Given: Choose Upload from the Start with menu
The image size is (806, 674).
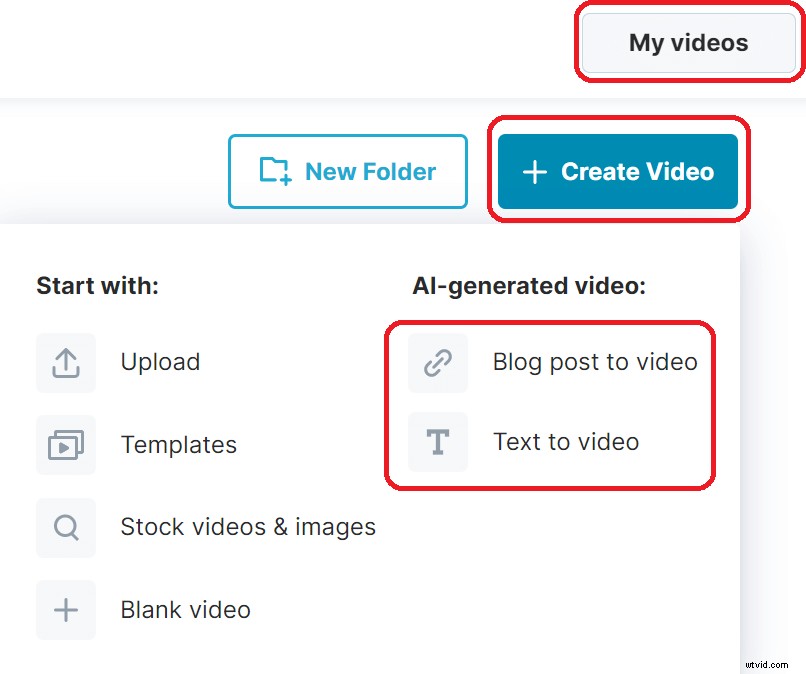Looking at the screenshot, I should click(160, 362).
